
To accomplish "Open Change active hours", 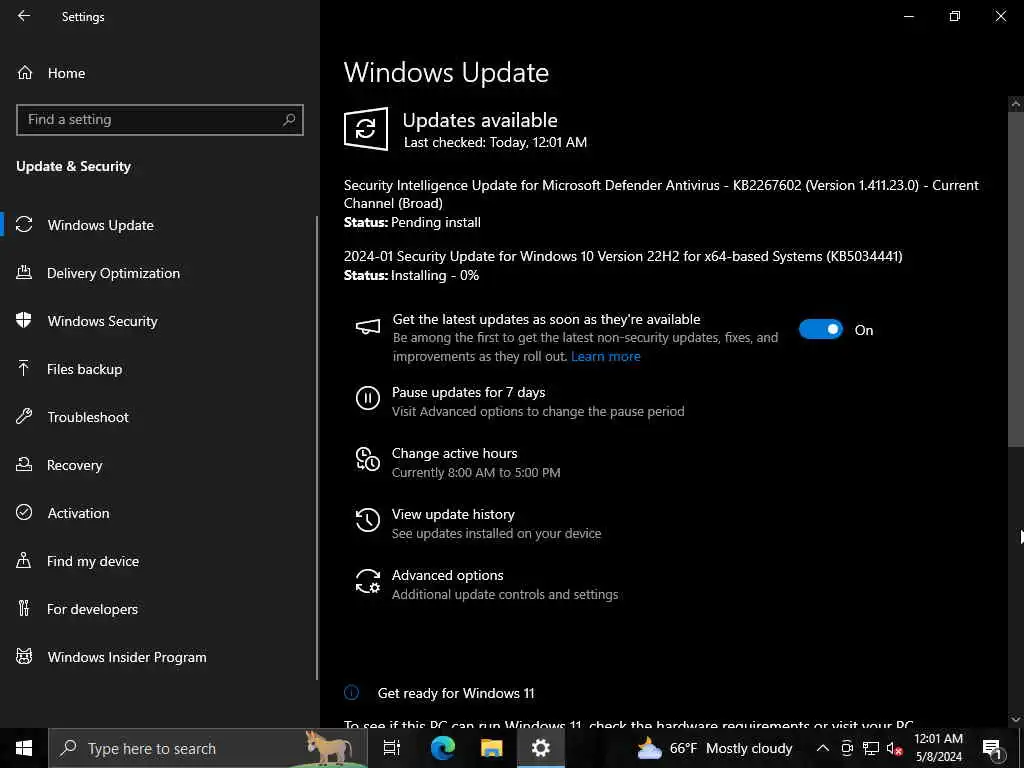I will pos(455,453).
